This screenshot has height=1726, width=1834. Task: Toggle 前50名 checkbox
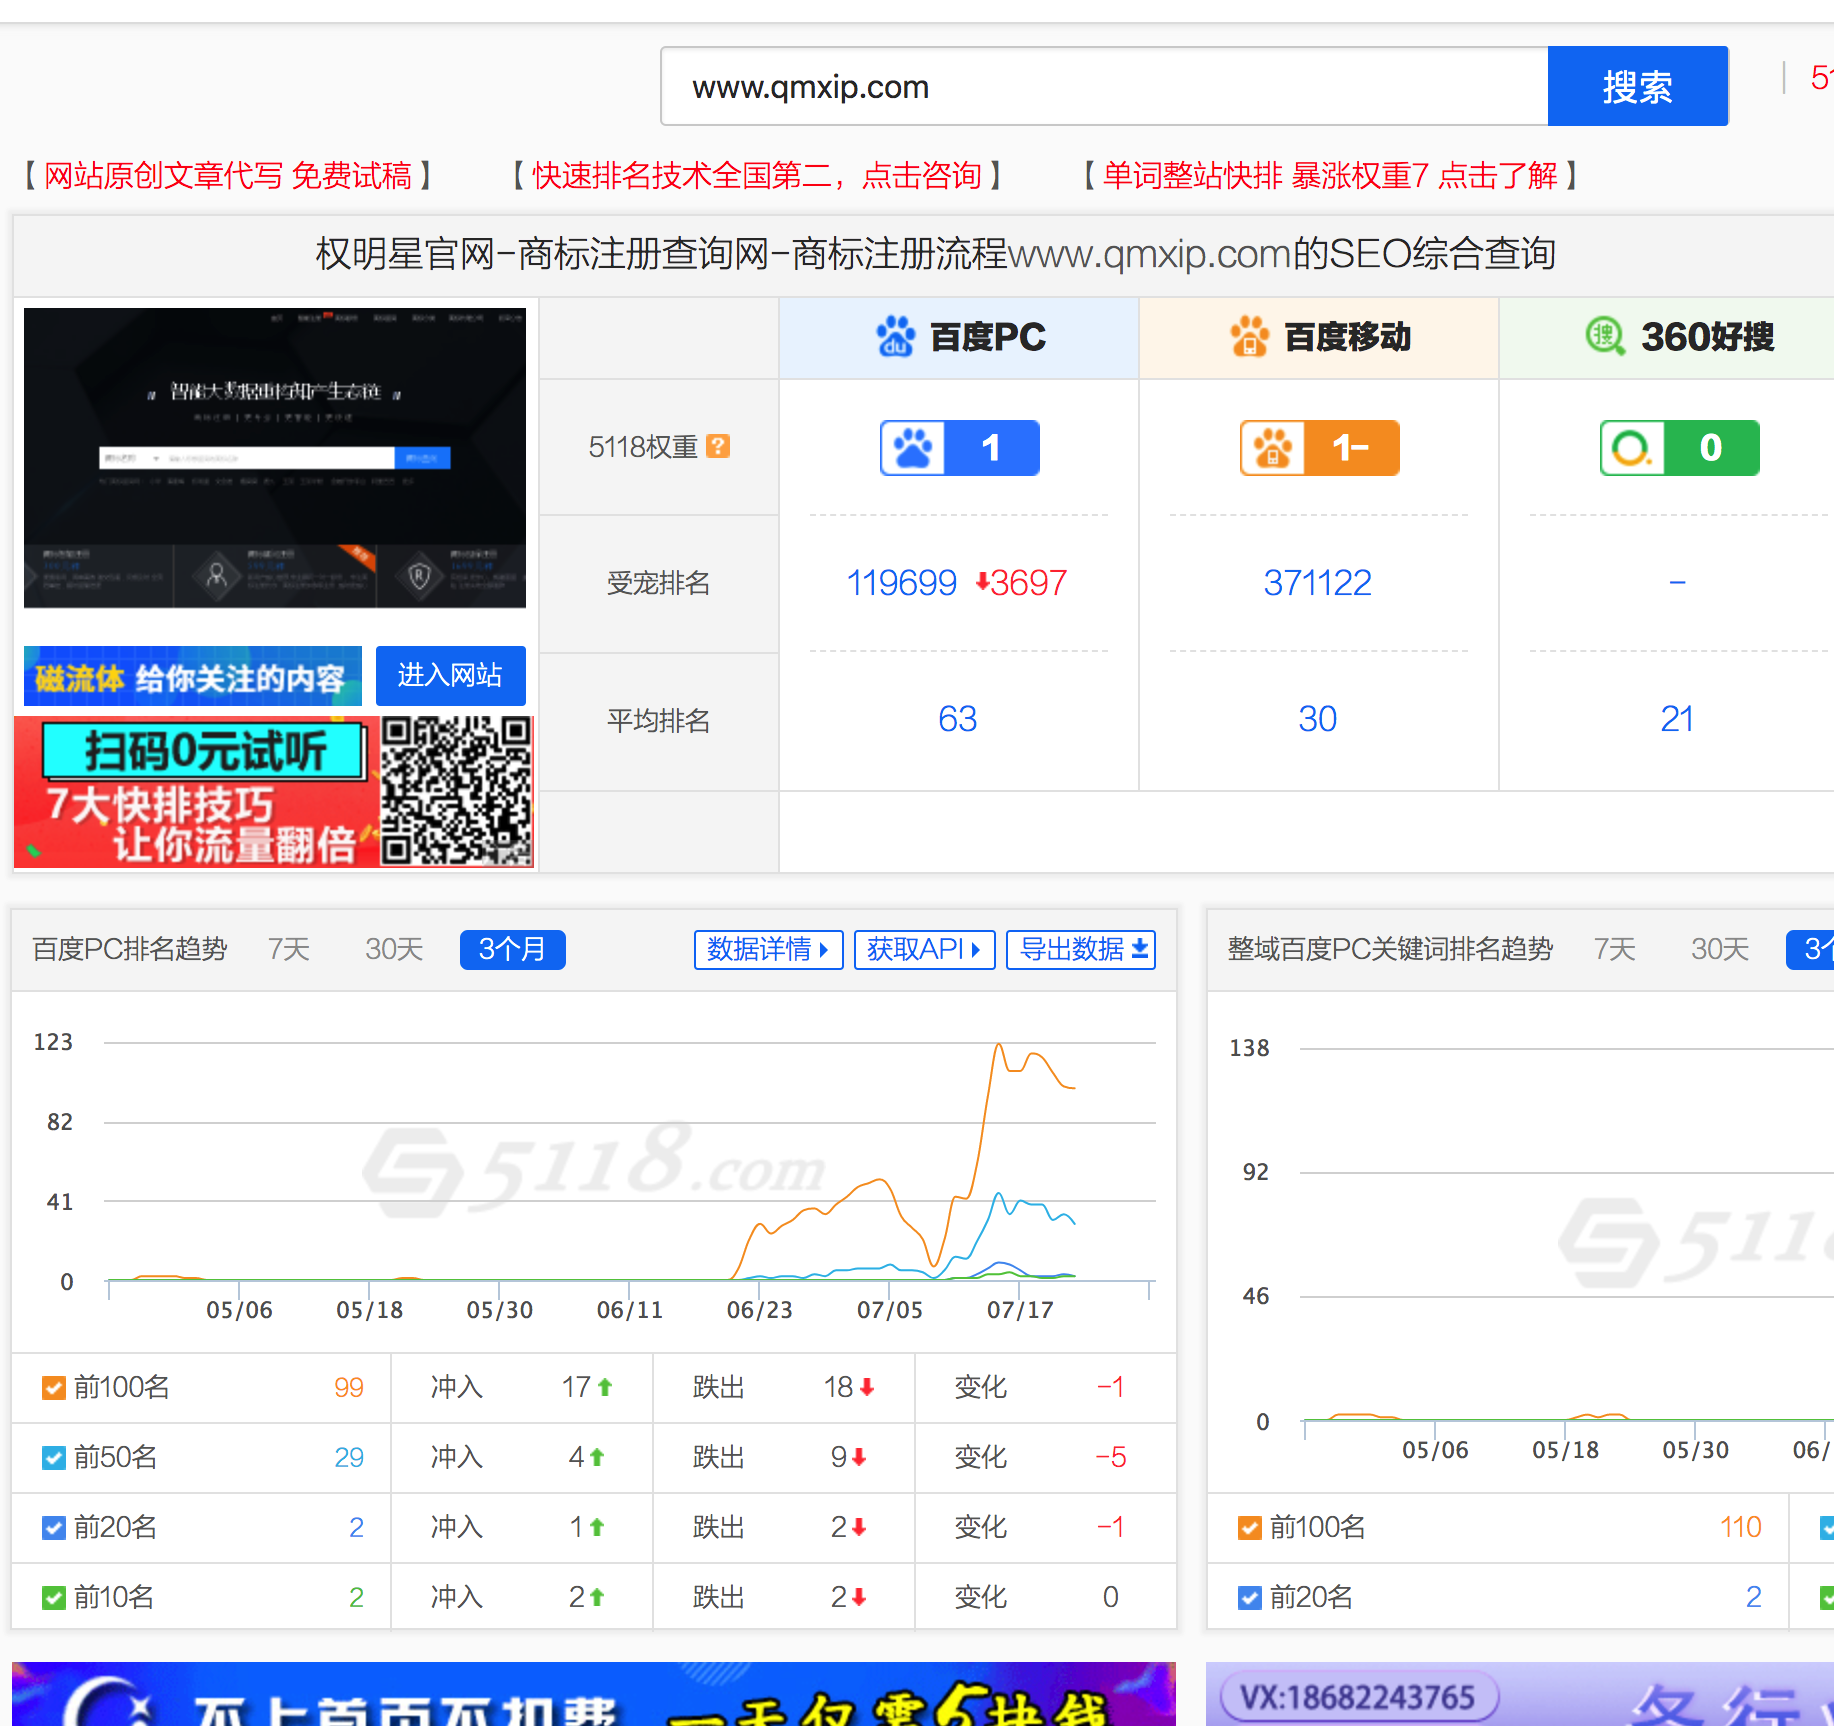point(54,1458)
